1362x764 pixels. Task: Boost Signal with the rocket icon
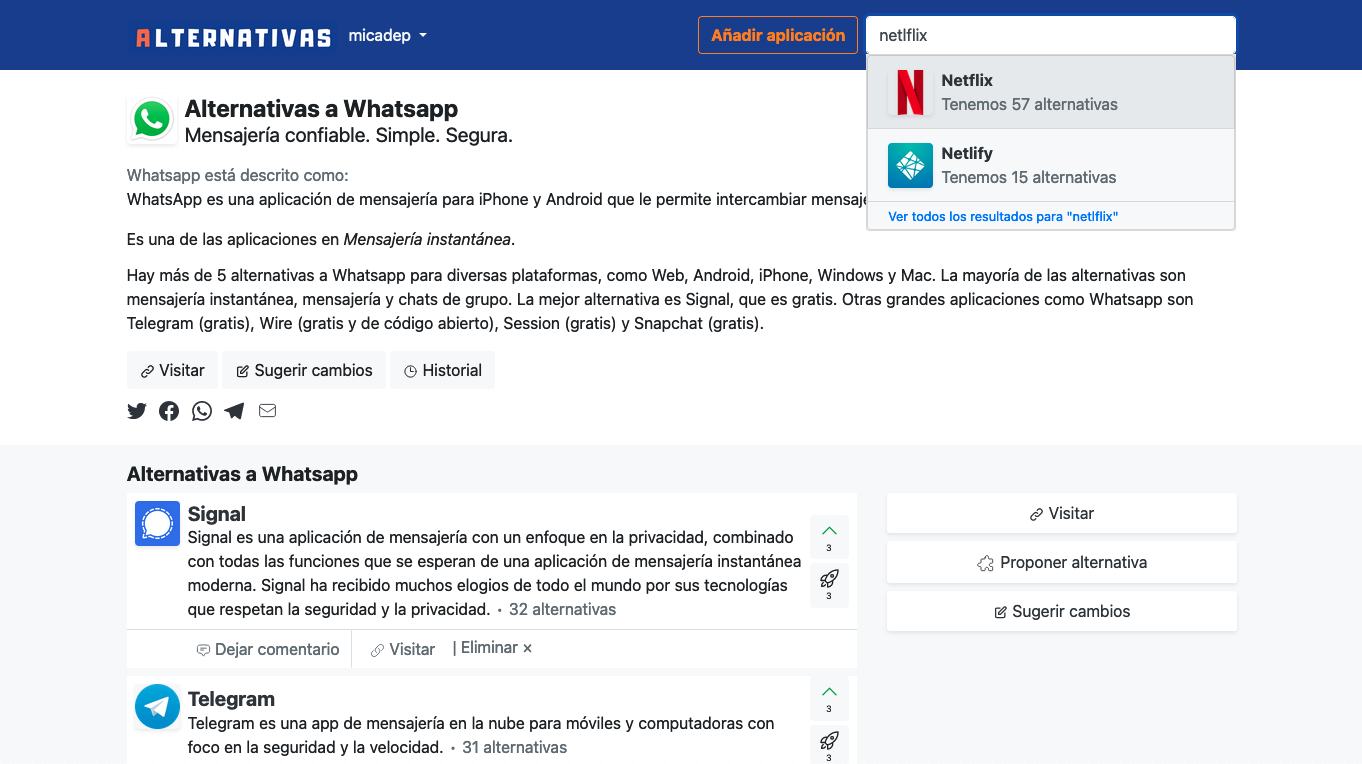[829, 584]
